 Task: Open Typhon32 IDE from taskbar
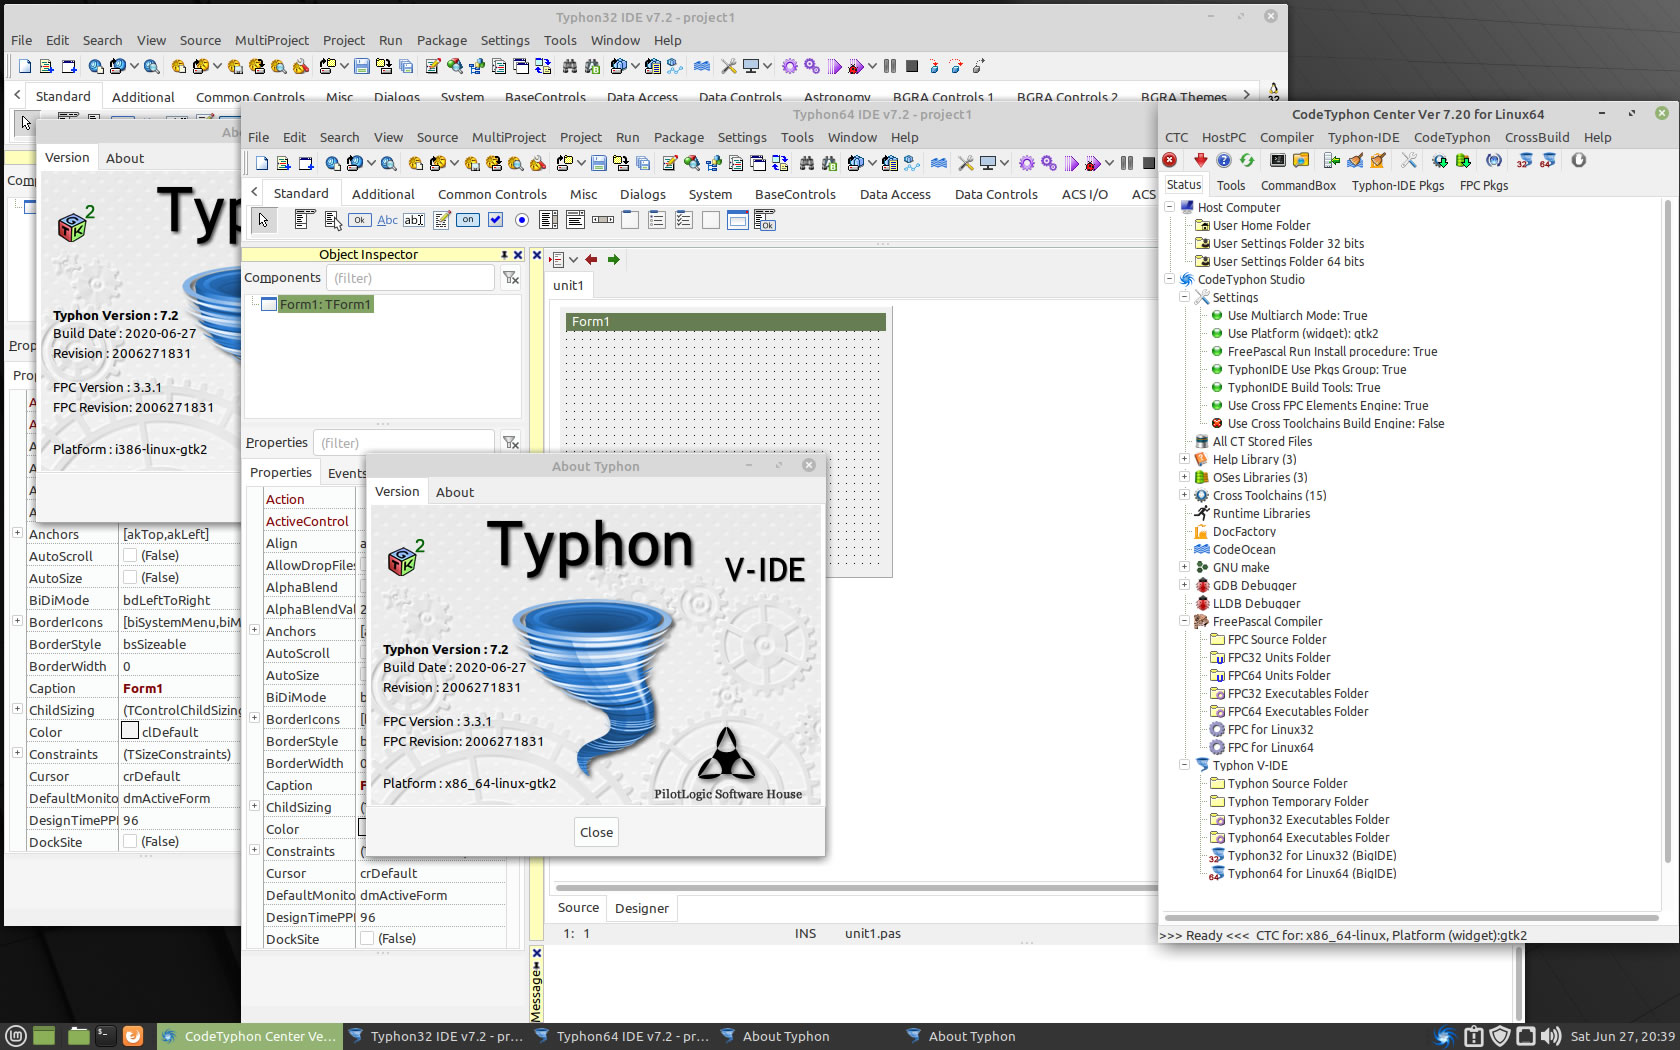(x=436, y=1036)
